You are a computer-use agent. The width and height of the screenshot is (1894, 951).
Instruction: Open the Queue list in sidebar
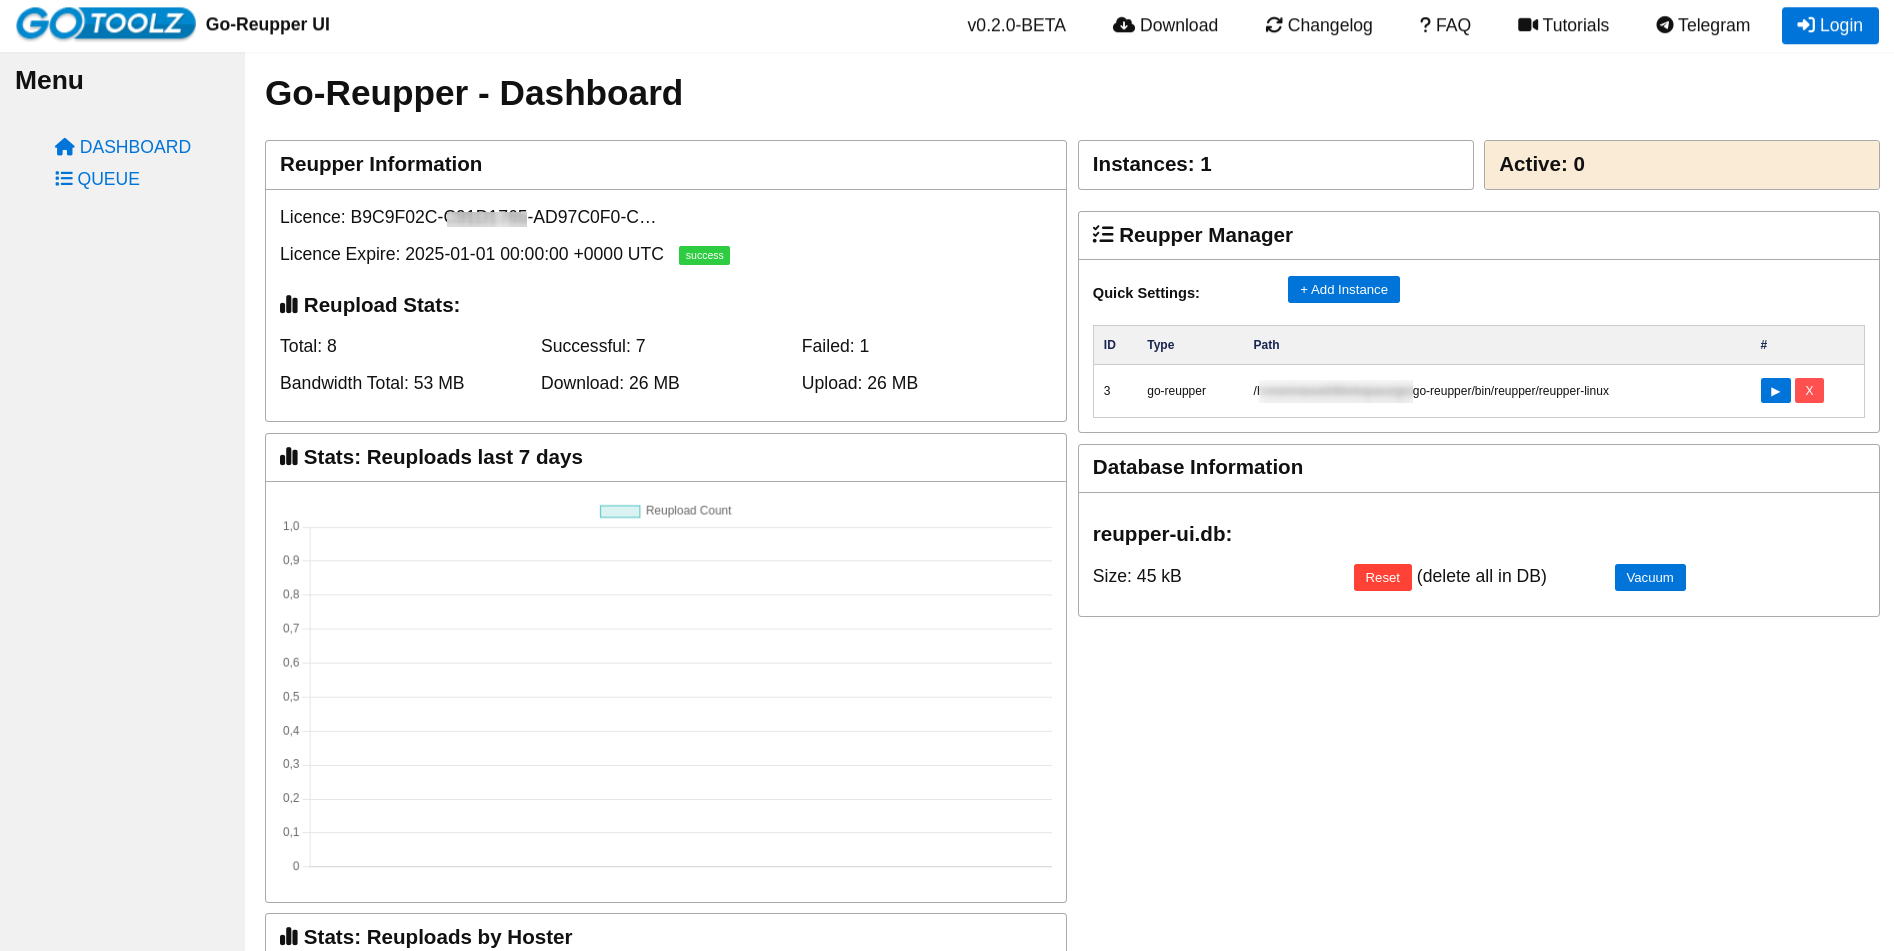pyautogui.click(x=97, y=179)
